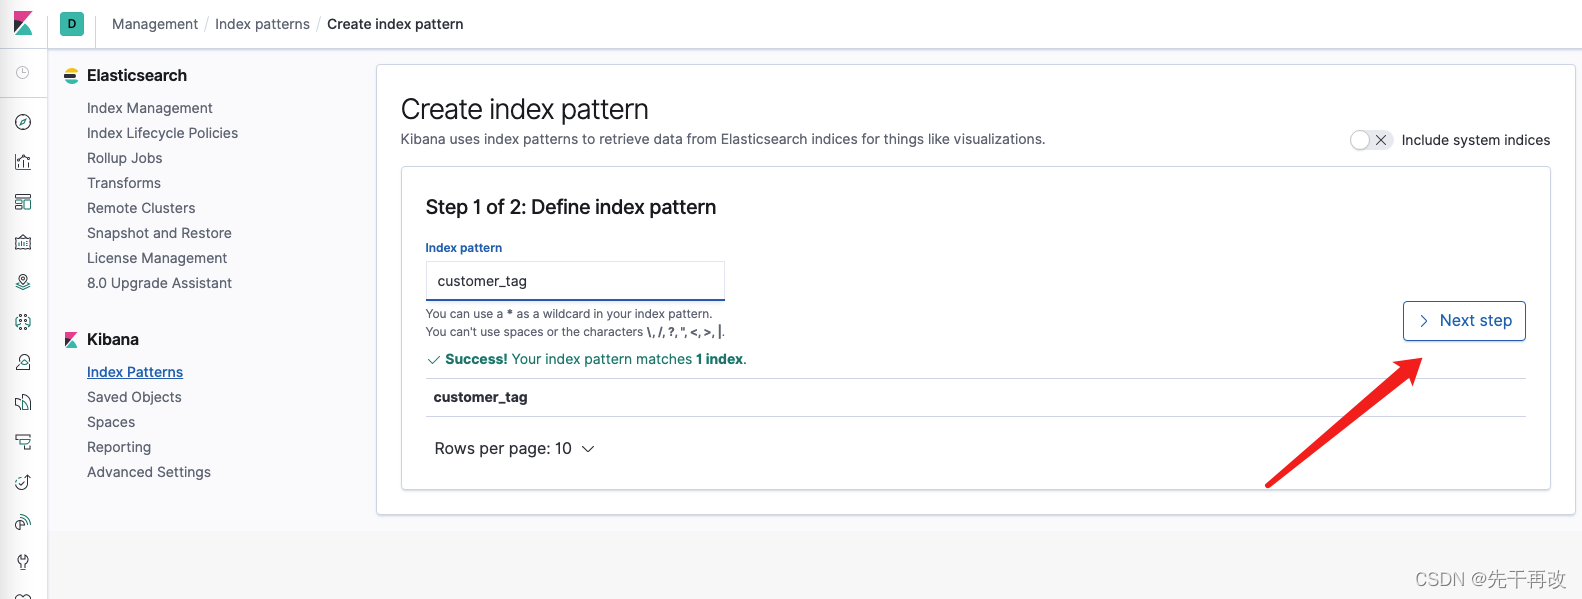Image resolution: width=1582 pixels, height=599 pixels.
Task: Open Uptime icon in sidebar
Action: [23, 482]
